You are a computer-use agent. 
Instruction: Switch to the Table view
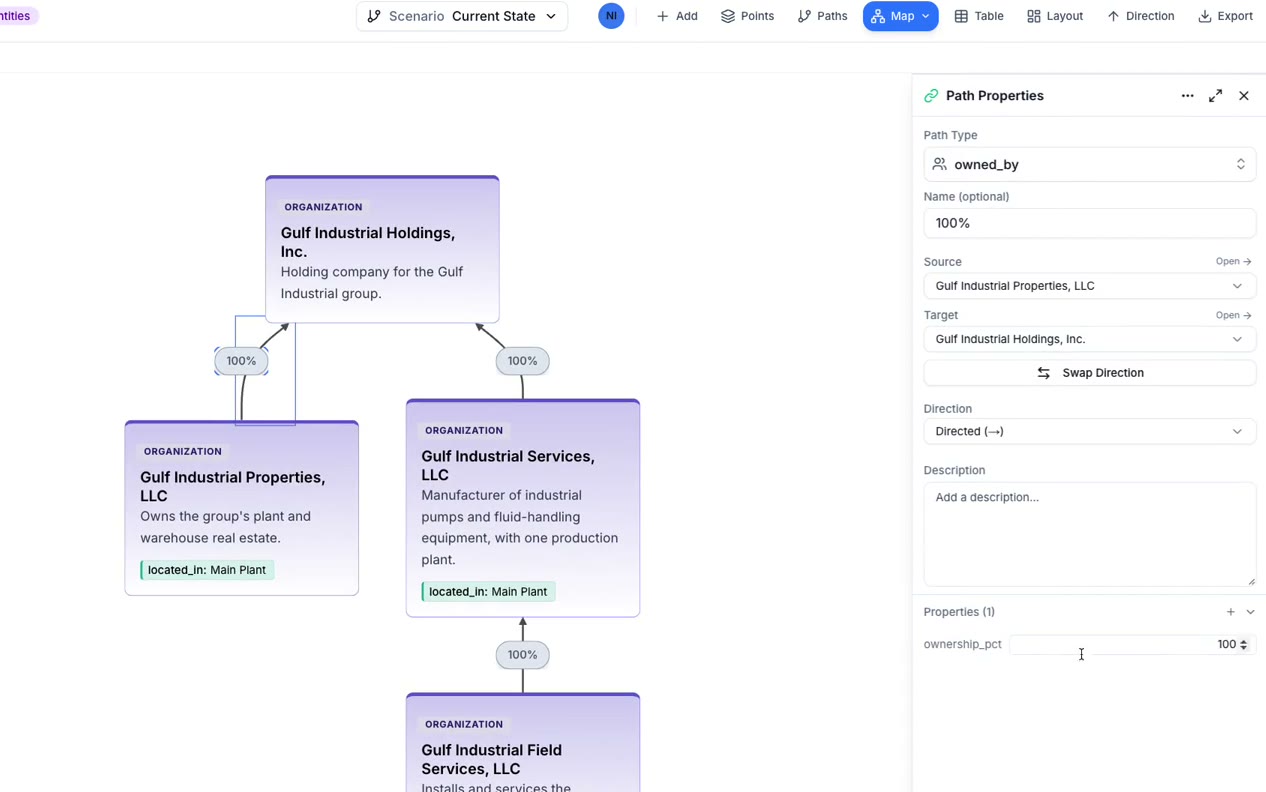tap(979, 16)
